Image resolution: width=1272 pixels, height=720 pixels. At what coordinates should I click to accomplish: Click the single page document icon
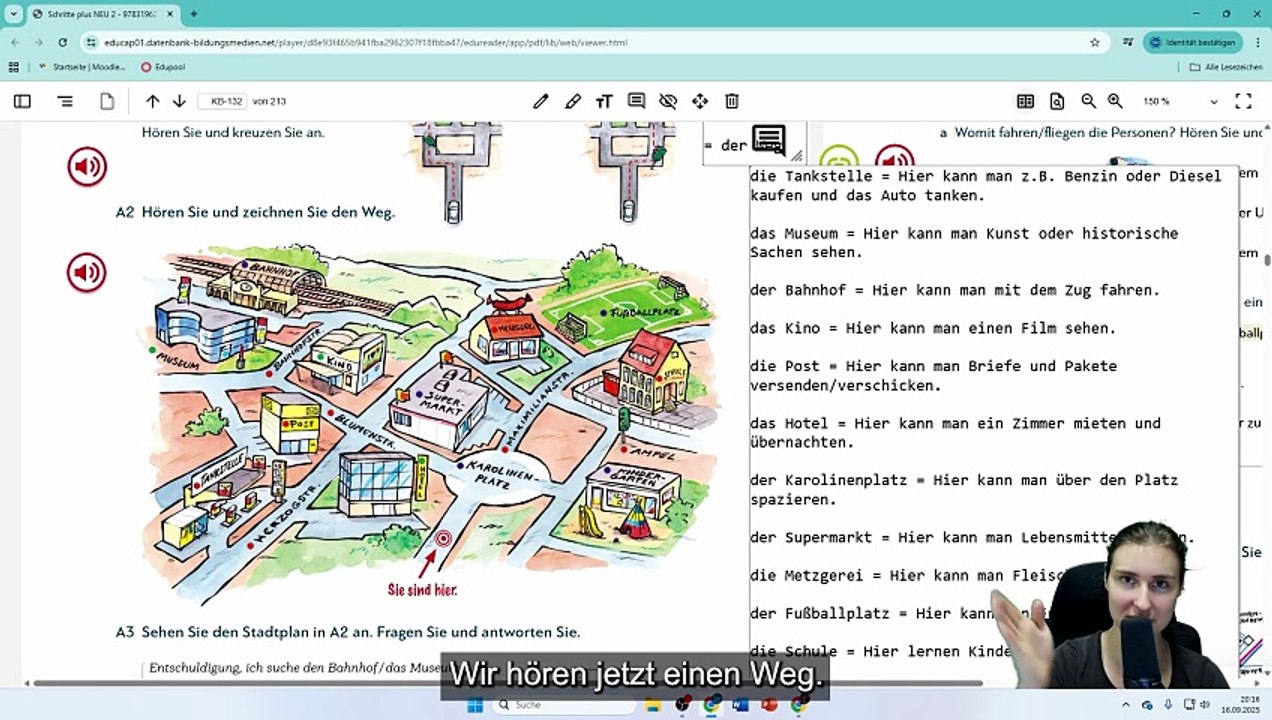point(107,101)
